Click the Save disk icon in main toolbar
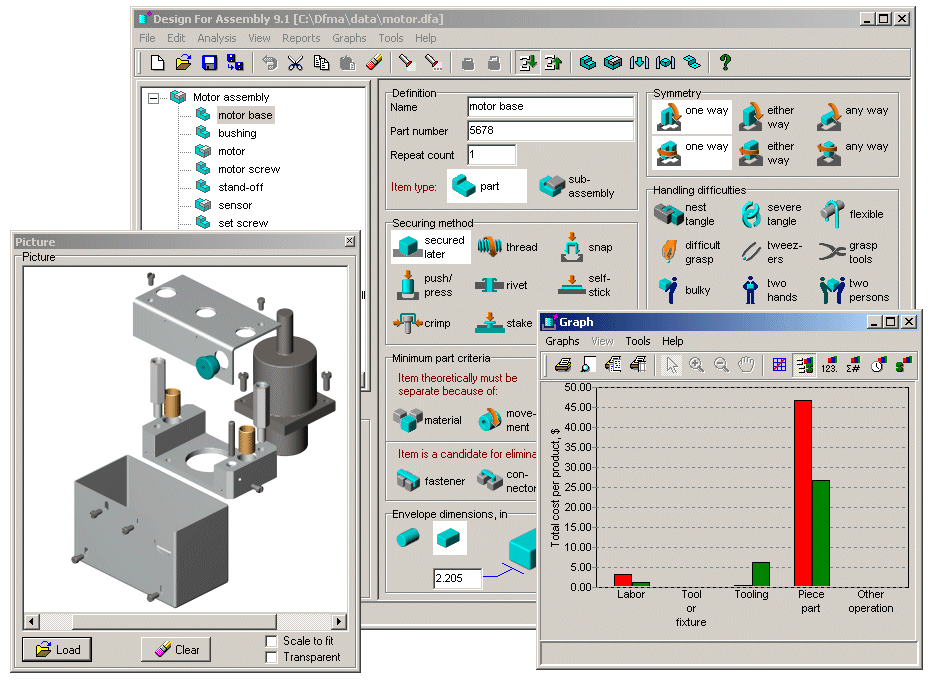Image resolution: width=928 pixels, height=686 pixels. point(209,63)
